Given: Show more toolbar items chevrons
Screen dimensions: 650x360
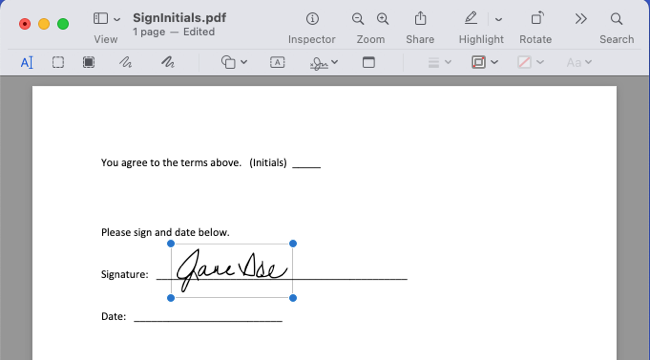Looking at the screenshot, I should pyautogui.click(x=581, y=19).
